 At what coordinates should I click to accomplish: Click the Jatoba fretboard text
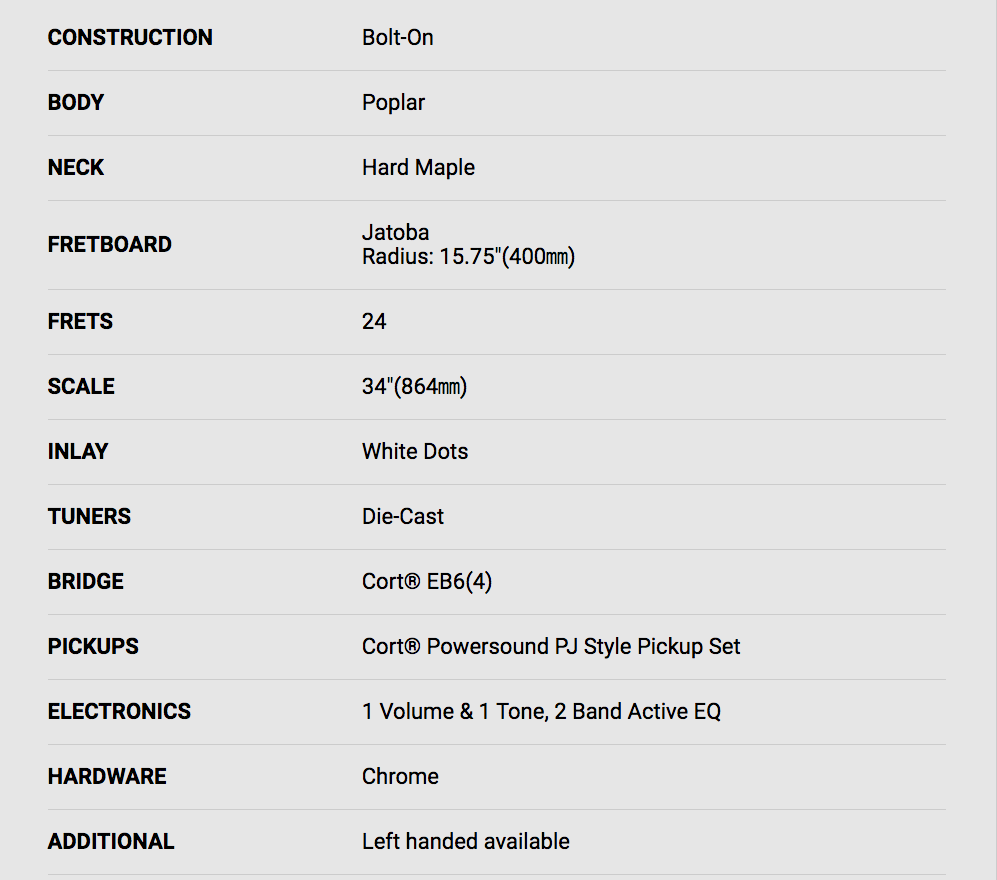[x=395, y=232]
